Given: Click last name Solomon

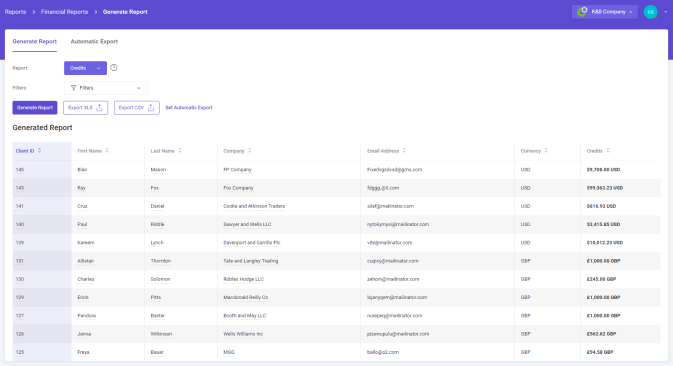Looking at the screenshot, I should pyautogui.click(x=160, y=279).
